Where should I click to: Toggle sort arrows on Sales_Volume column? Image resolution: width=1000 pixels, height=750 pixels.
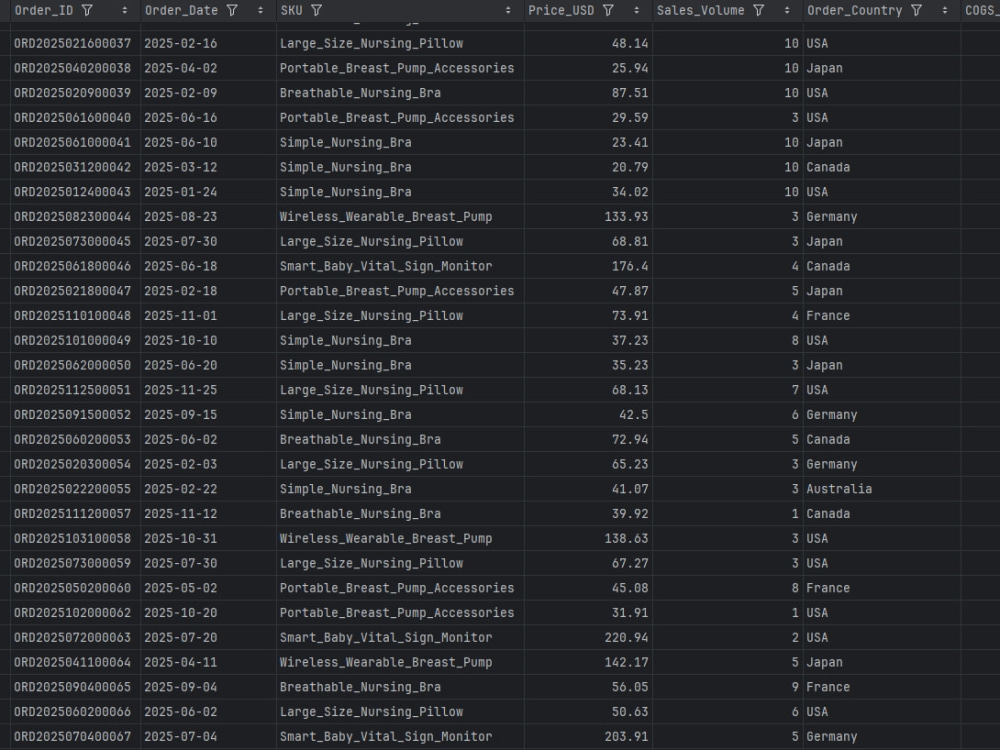[786, 10]
